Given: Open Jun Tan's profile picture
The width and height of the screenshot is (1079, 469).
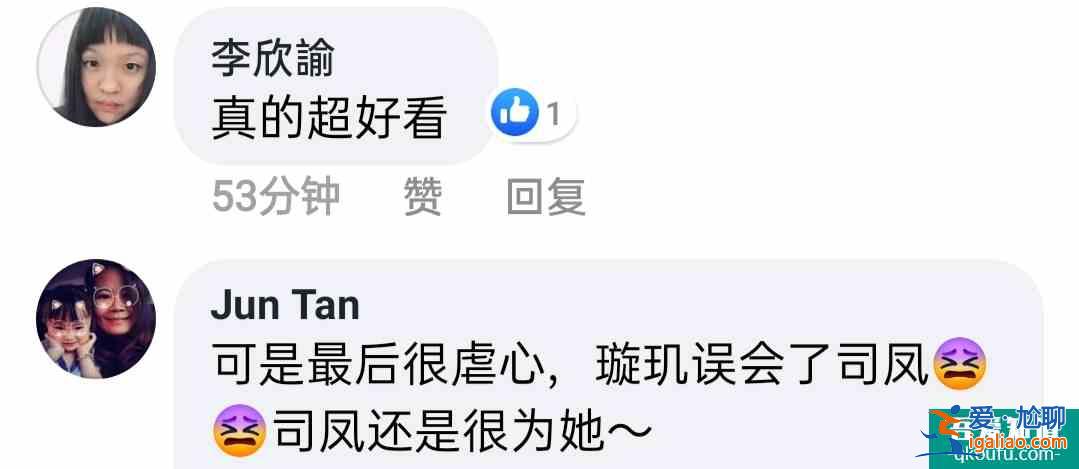Looking at the screenshot, I should click(x=96, y=318).
